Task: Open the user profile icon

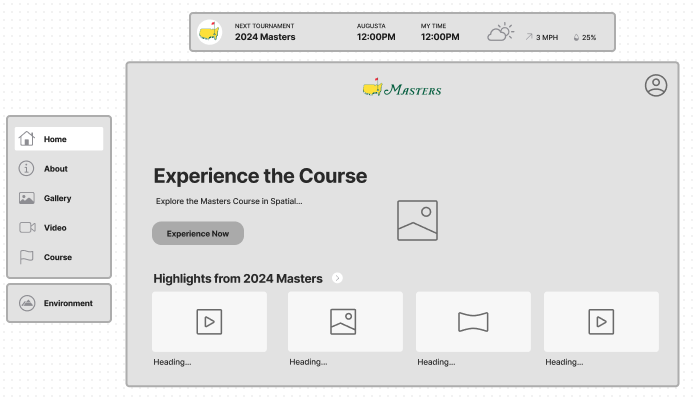Action: (656, 85)
